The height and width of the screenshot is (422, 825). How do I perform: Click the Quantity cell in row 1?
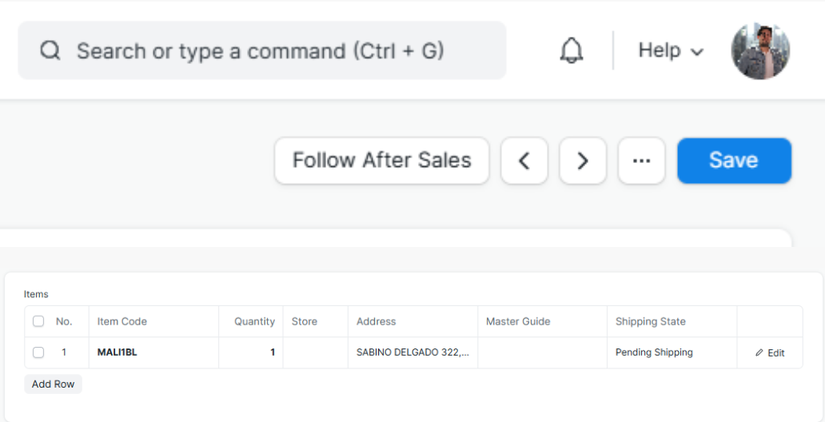251,353
